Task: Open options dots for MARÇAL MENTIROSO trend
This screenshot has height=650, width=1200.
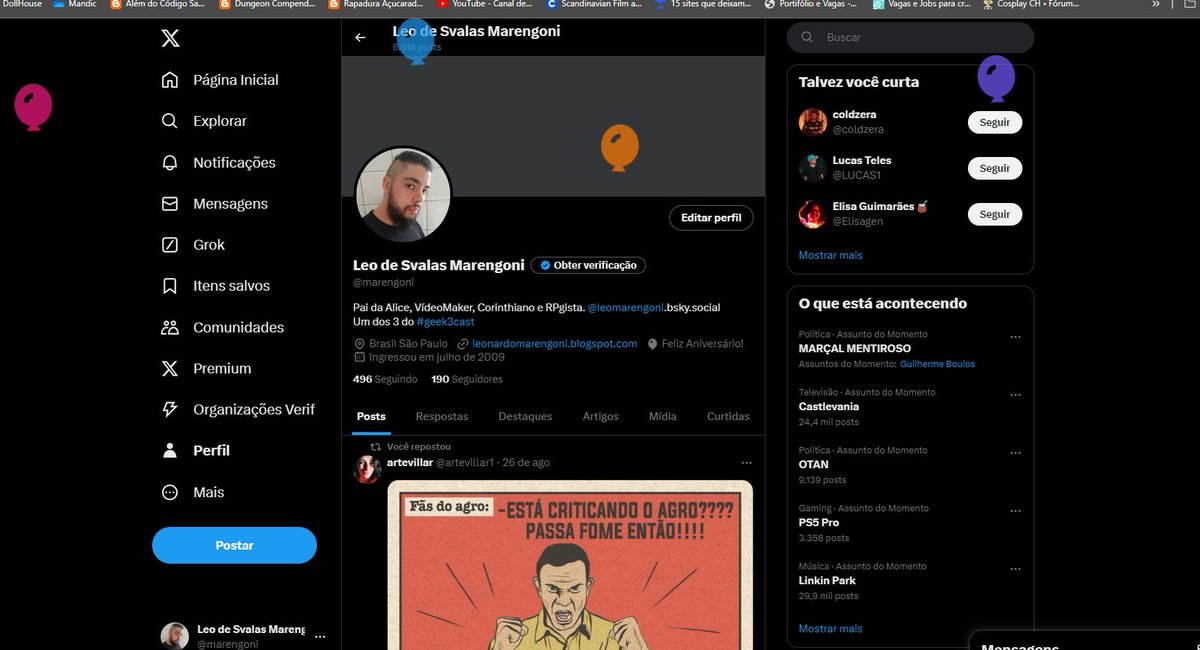Action: click(x=1015, y=337)
